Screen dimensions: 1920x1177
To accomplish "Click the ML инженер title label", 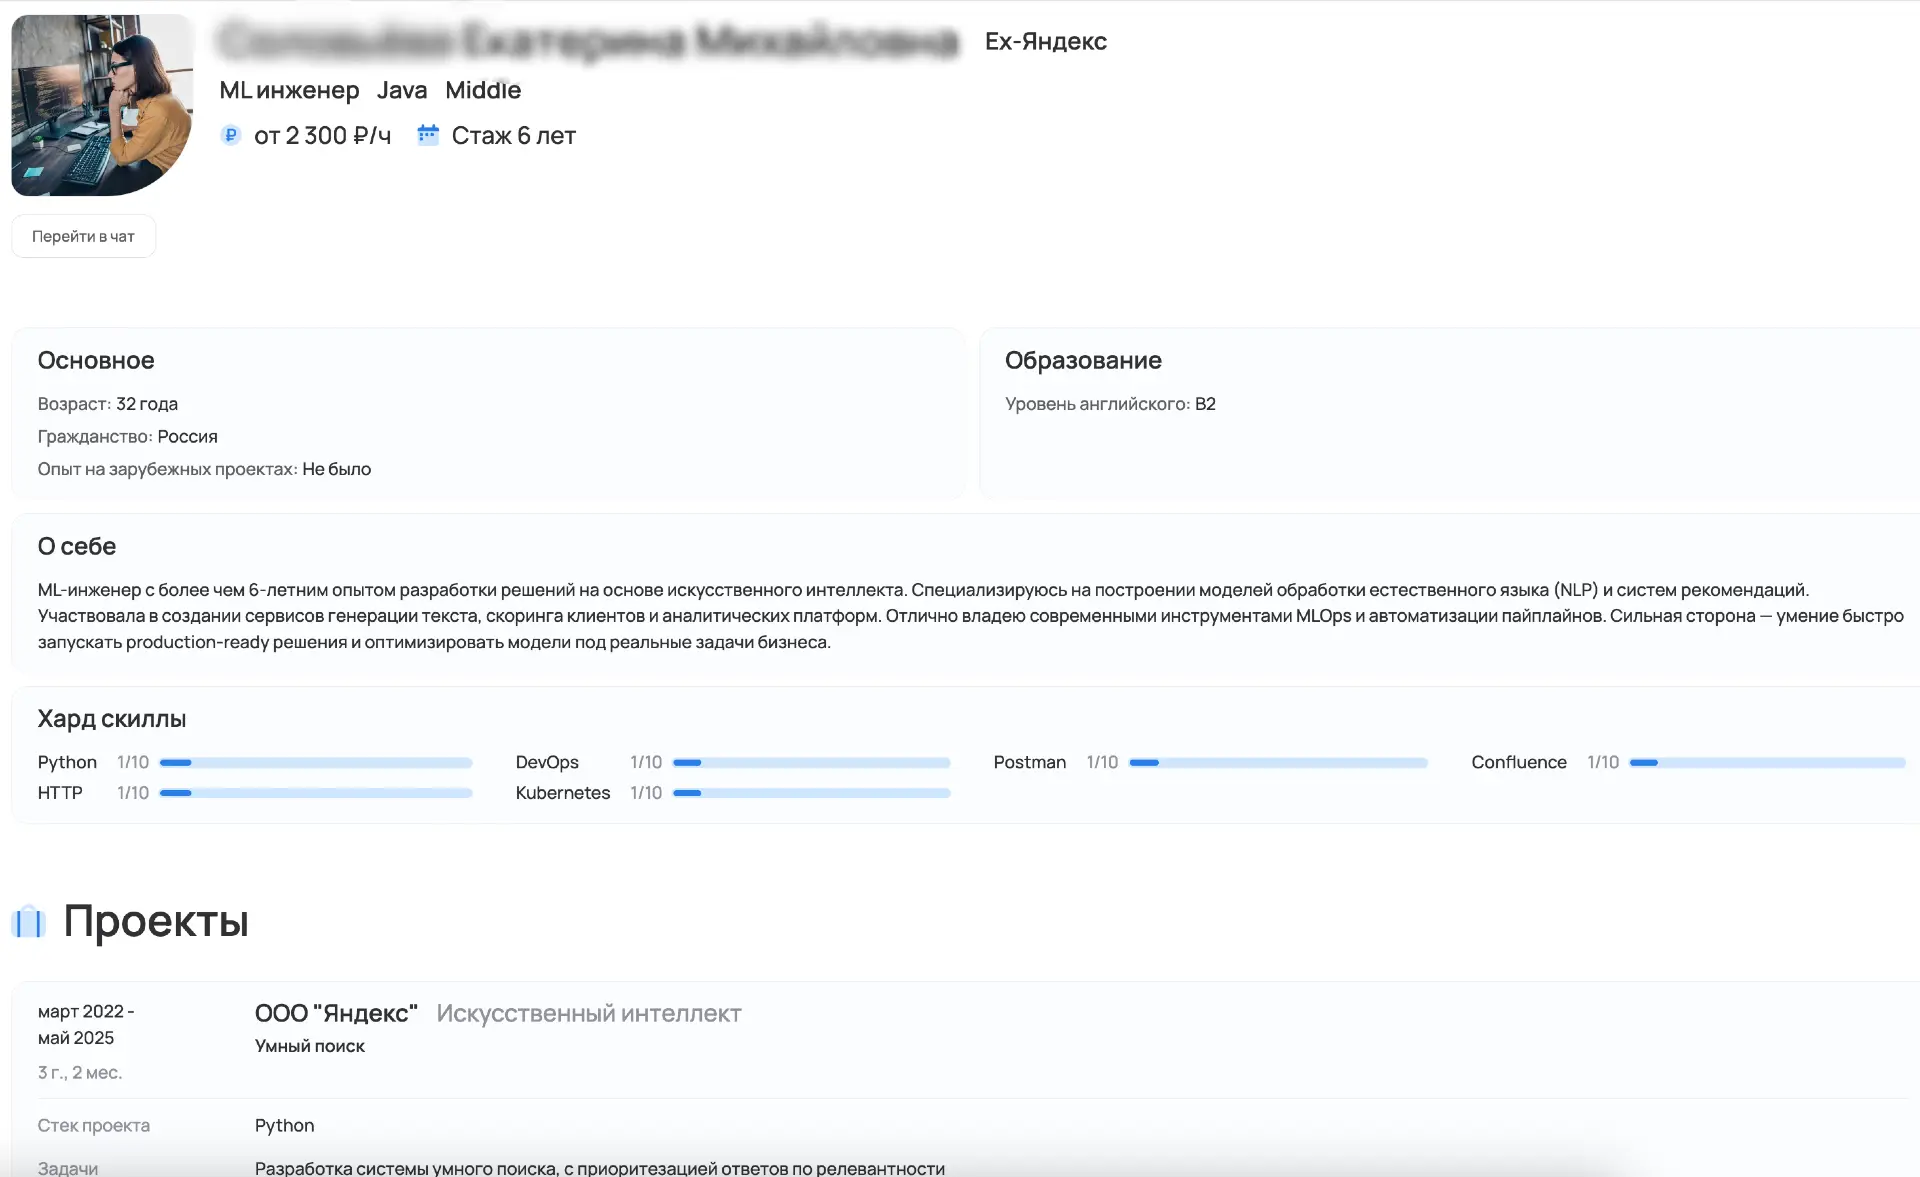I will pyautogui.click(x=289, y=90).
